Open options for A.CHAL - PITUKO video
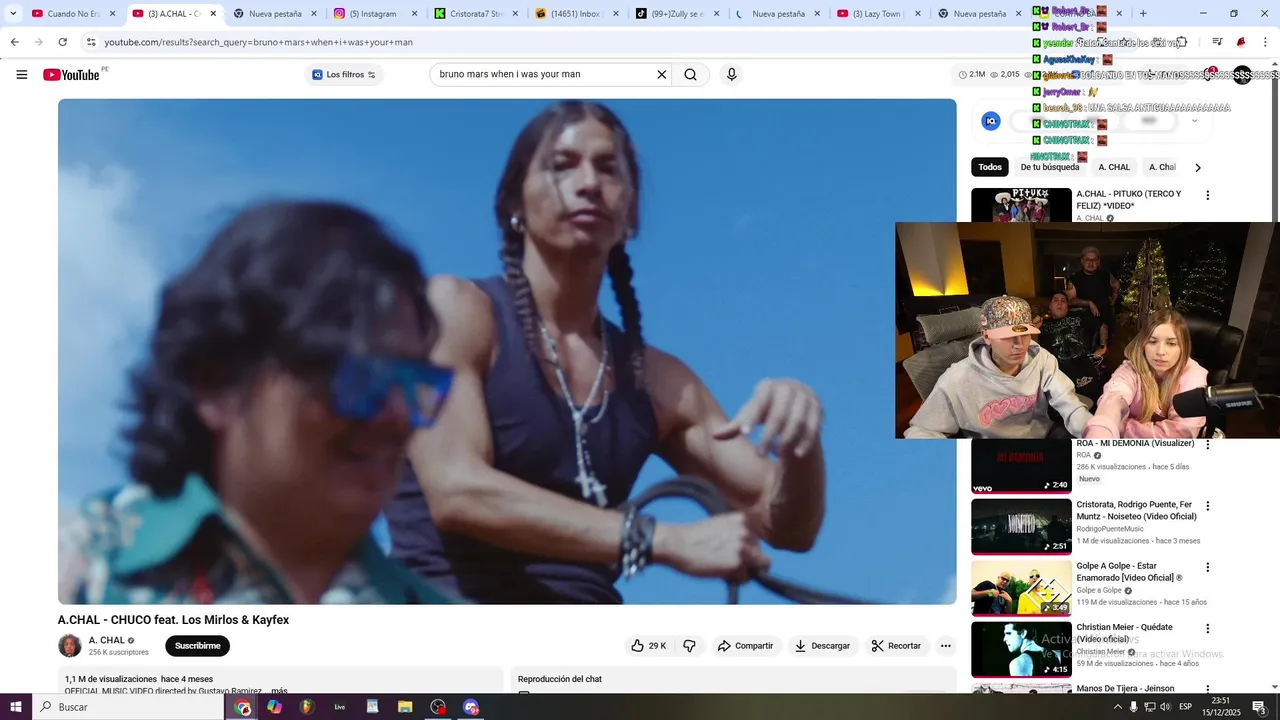1280x720 pixels. (1207, 196)
